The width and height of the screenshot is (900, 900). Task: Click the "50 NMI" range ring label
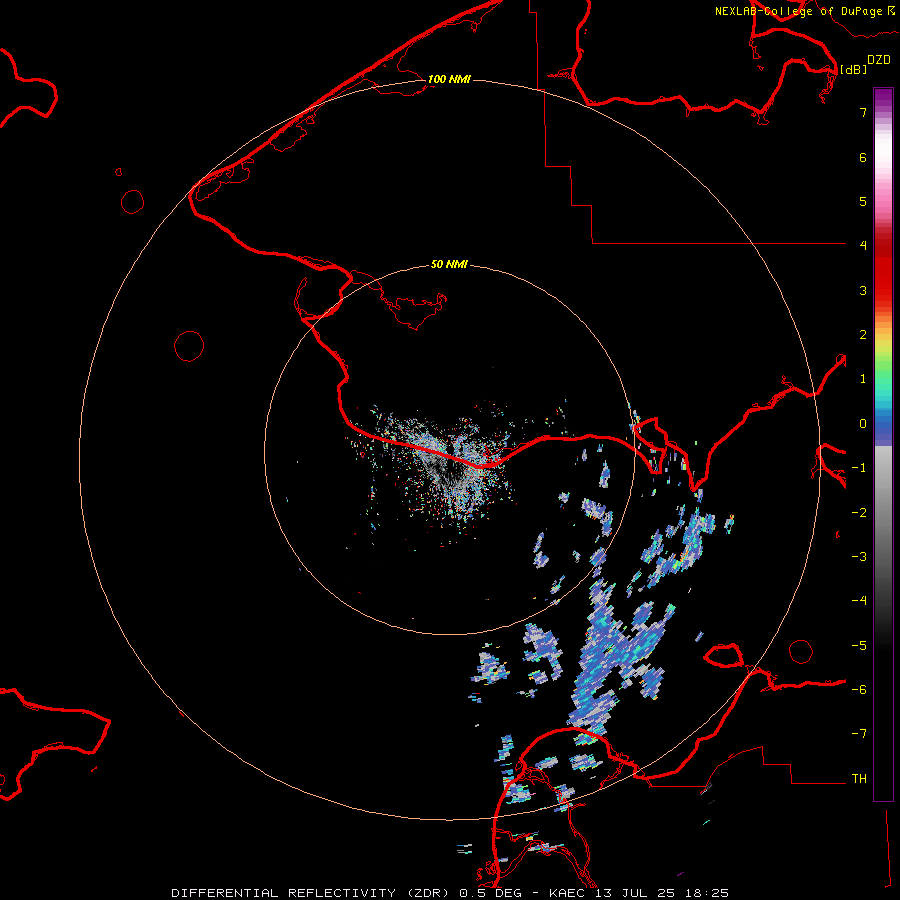449,265
